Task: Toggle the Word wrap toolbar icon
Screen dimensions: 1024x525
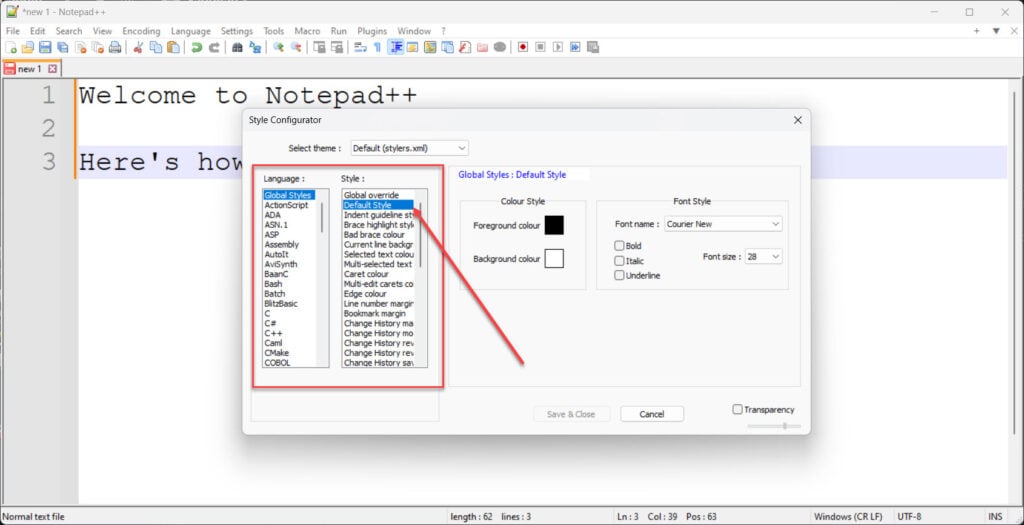Action: point(359,47)
